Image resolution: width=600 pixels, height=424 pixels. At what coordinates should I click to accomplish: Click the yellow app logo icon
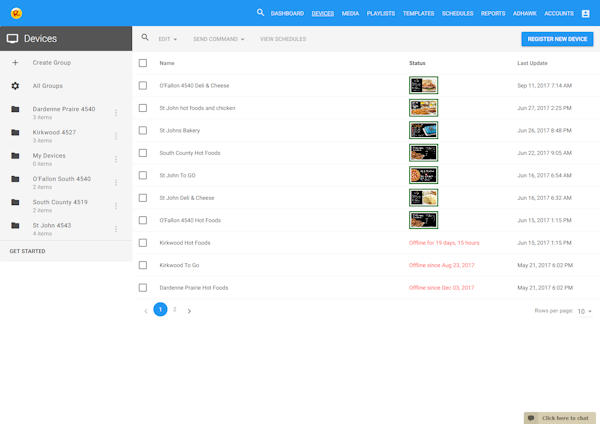tap(16, 13)
